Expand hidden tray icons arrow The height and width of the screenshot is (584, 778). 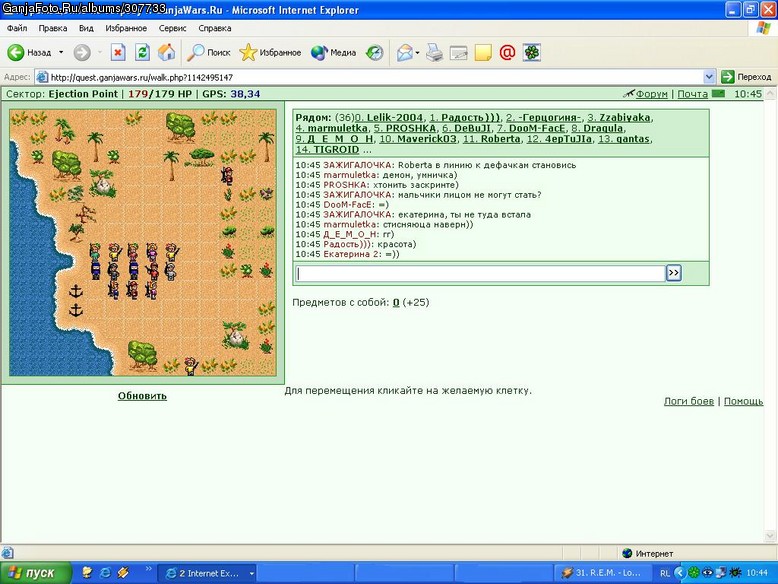click(x=679, y=573)
